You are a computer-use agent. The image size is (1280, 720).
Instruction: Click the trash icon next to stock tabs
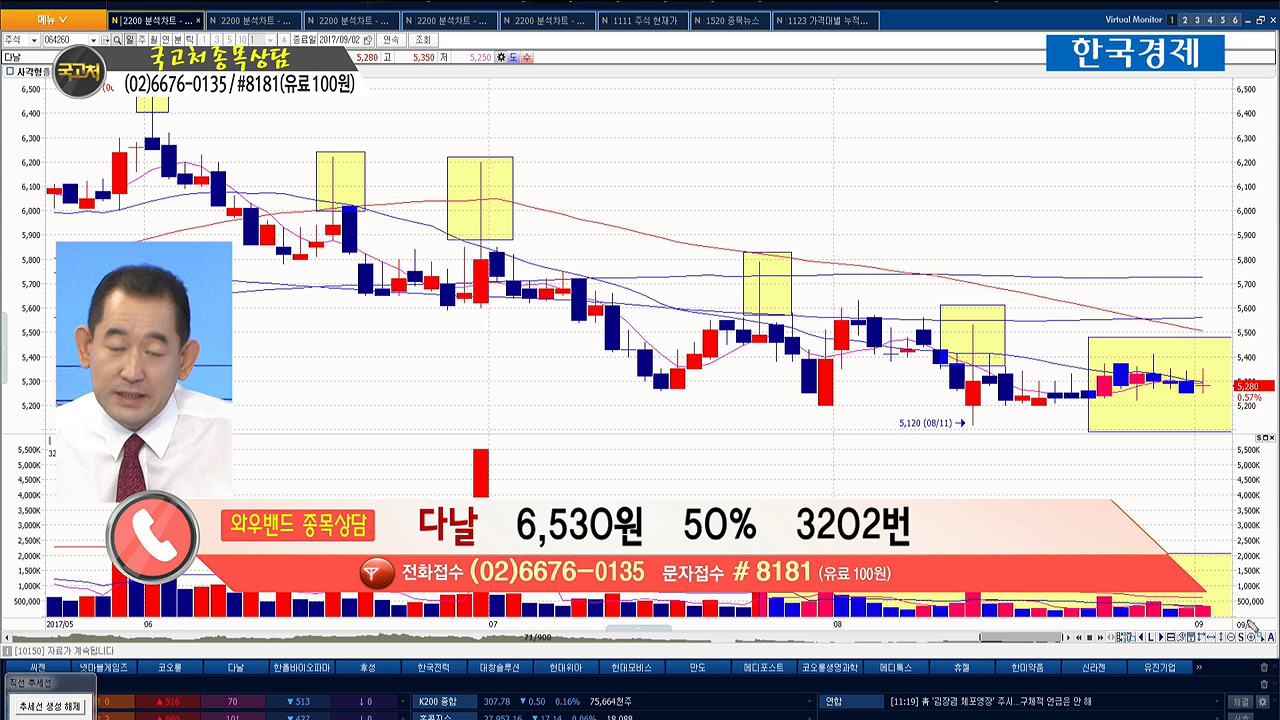pyautogui.click(x=1264, y=667)
